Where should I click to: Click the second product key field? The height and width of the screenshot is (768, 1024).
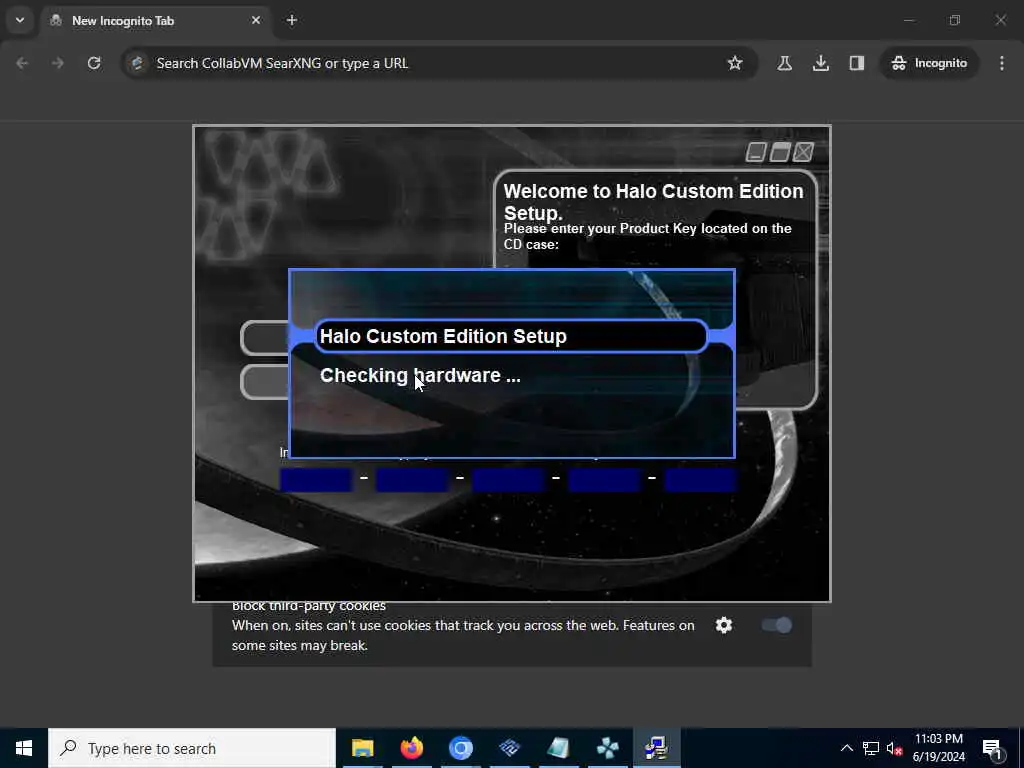(412, 480)
